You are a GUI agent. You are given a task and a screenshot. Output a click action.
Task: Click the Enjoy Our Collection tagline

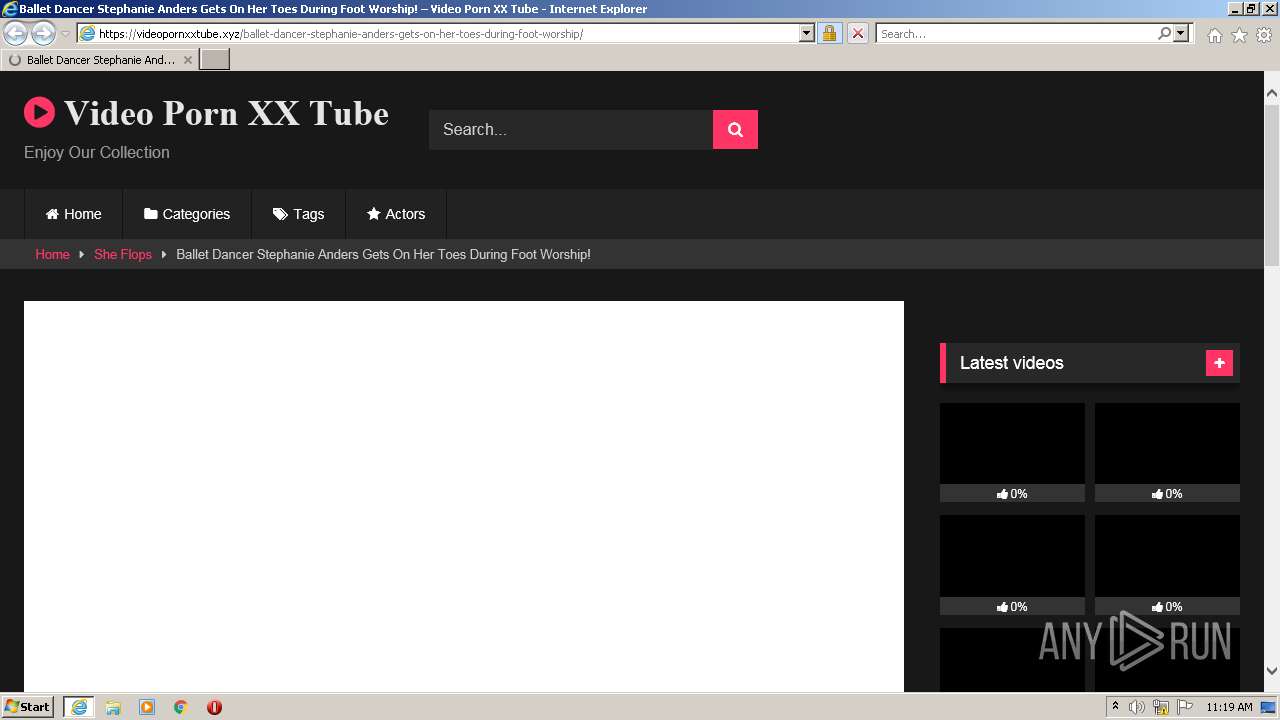click(97, 152)
